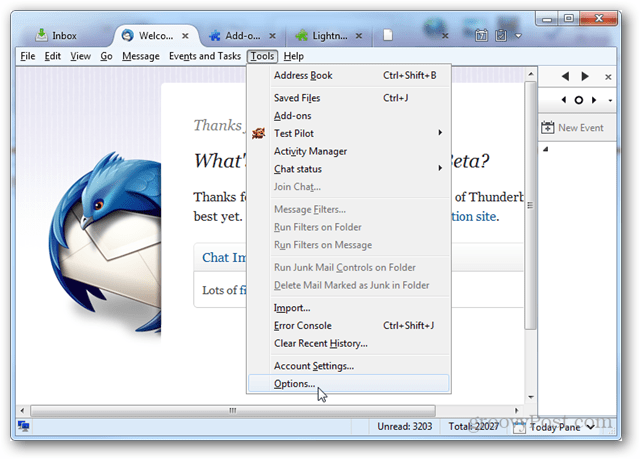Open Account Settings...
The image size is (640, 459).
point(349,366)
